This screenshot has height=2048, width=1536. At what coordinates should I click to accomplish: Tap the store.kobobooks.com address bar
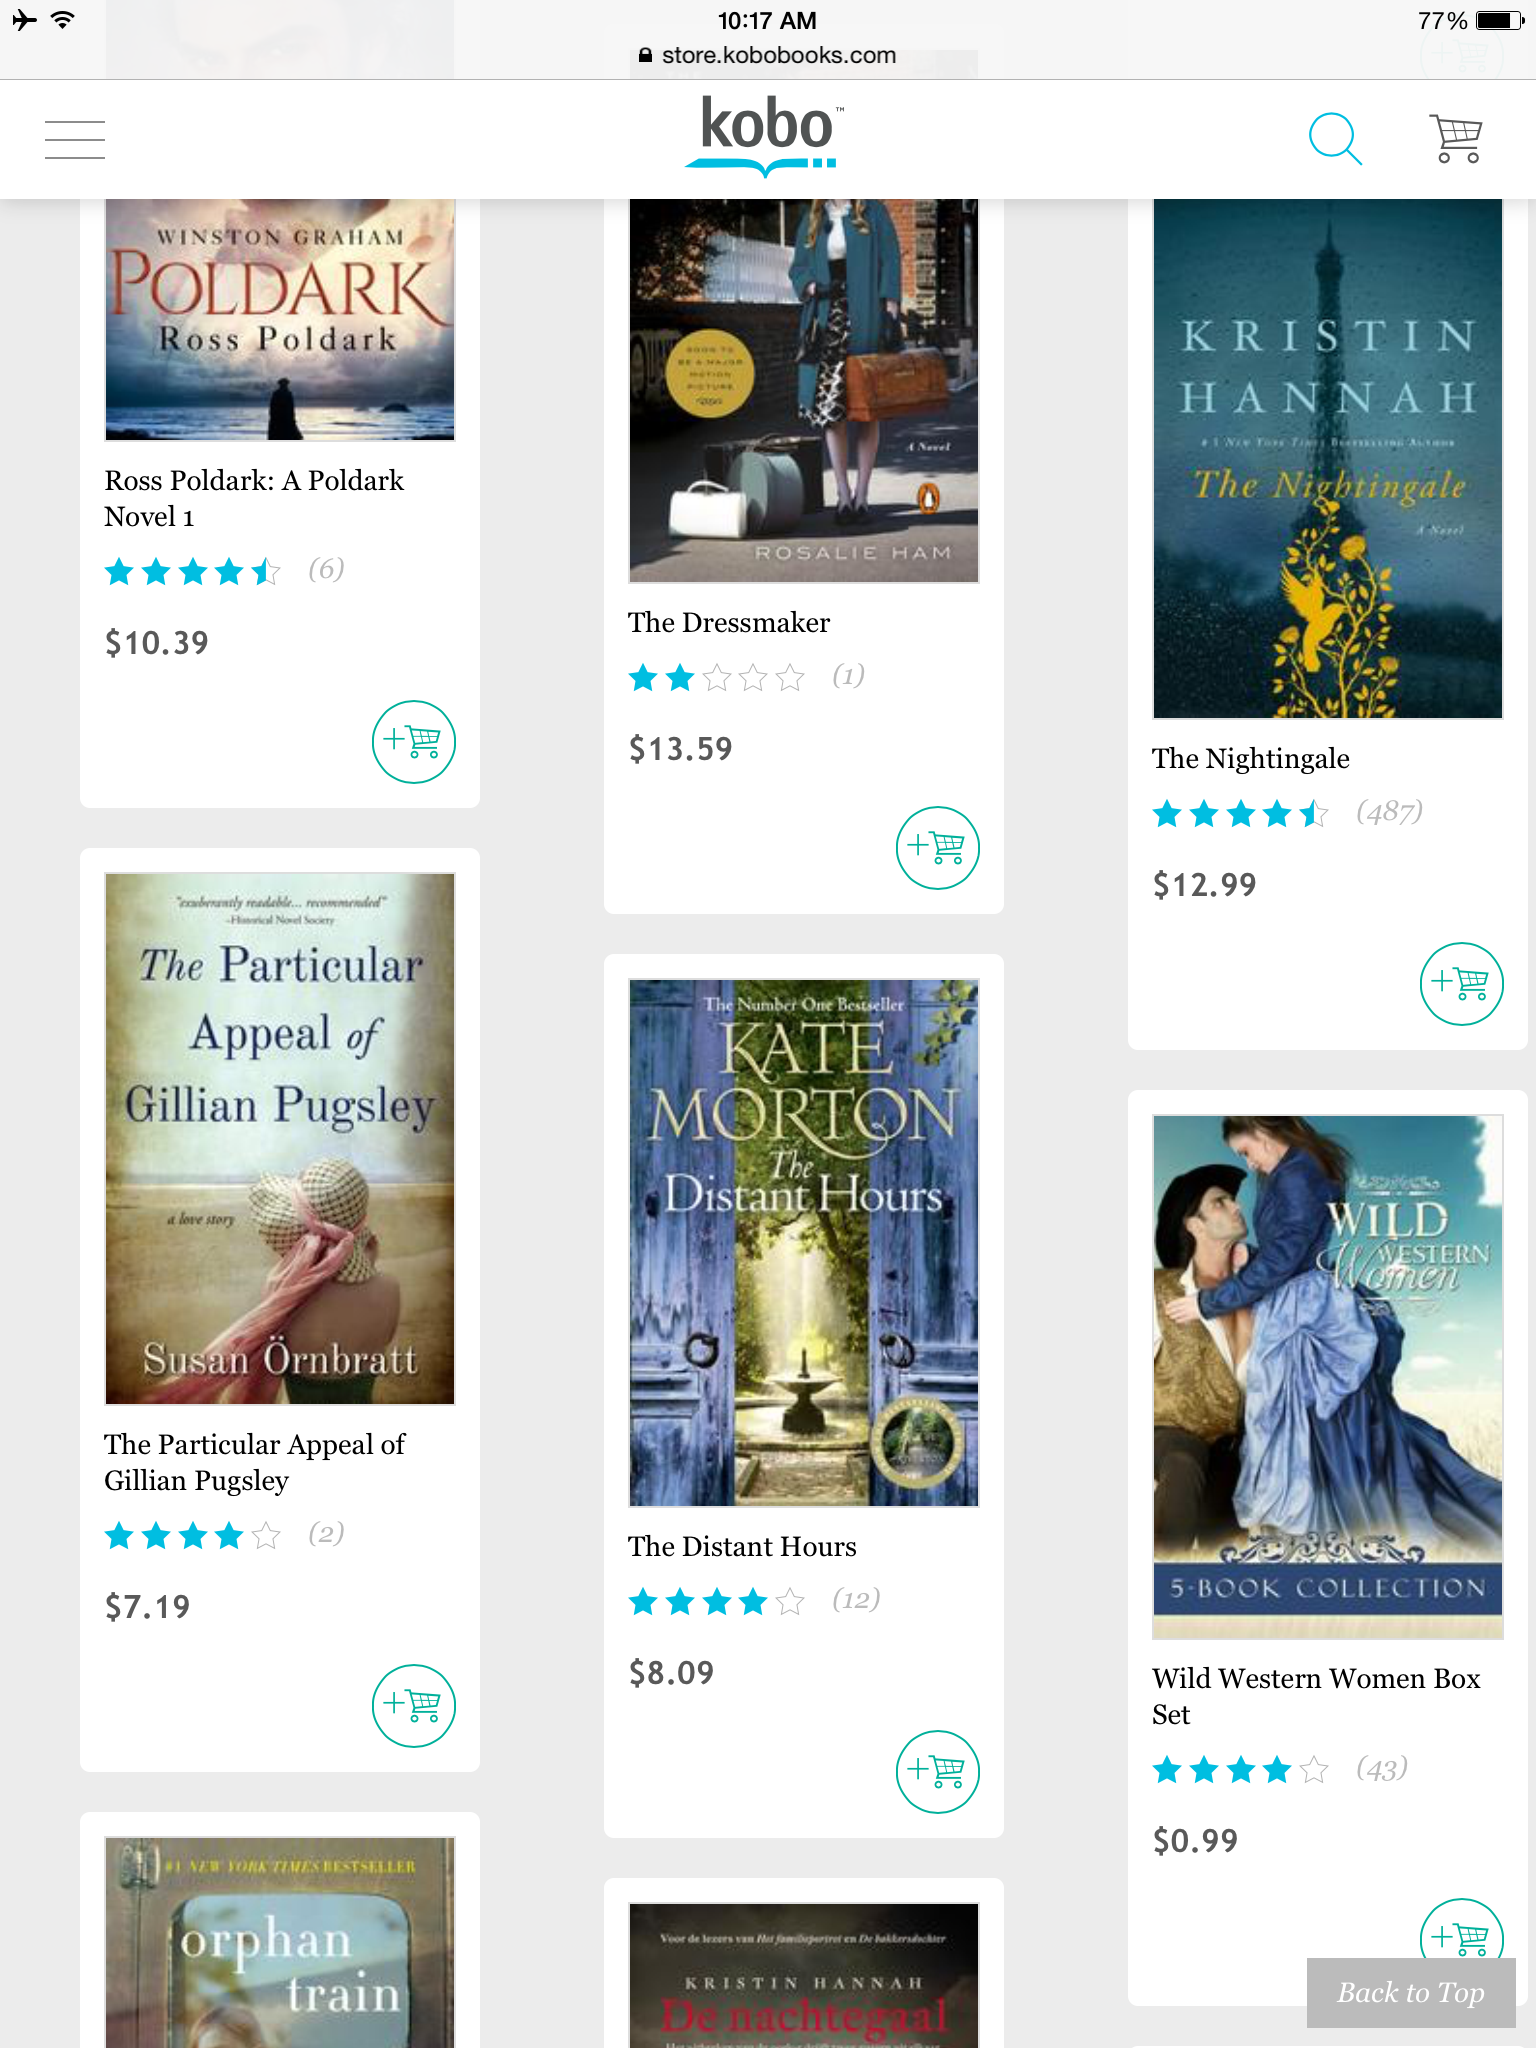click(767, 56)
